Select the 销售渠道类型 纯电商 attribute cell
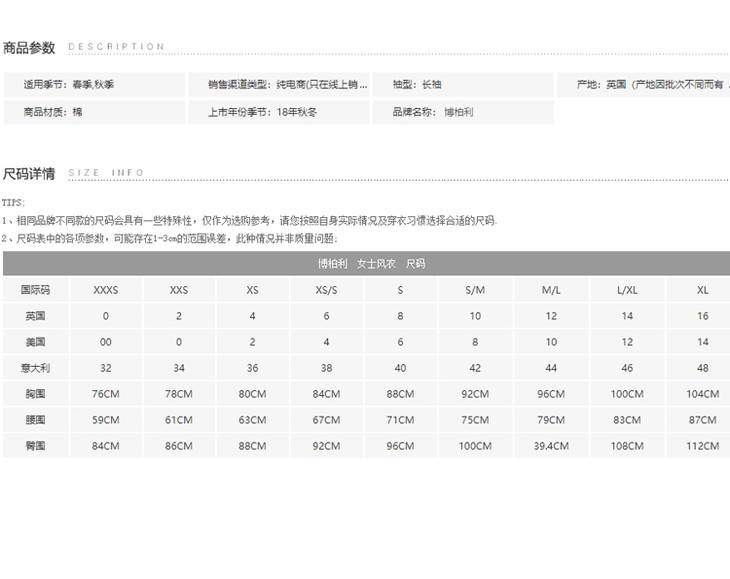730x579 pixels. point(278,85)
